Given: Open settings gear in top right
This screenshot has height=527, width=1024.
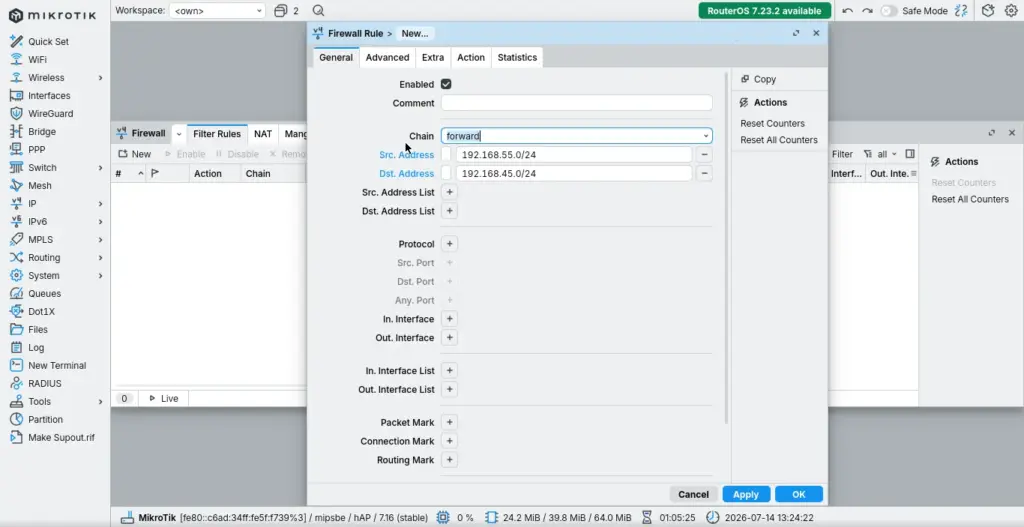Looking at the screenshot, I should pos(1011,10).
